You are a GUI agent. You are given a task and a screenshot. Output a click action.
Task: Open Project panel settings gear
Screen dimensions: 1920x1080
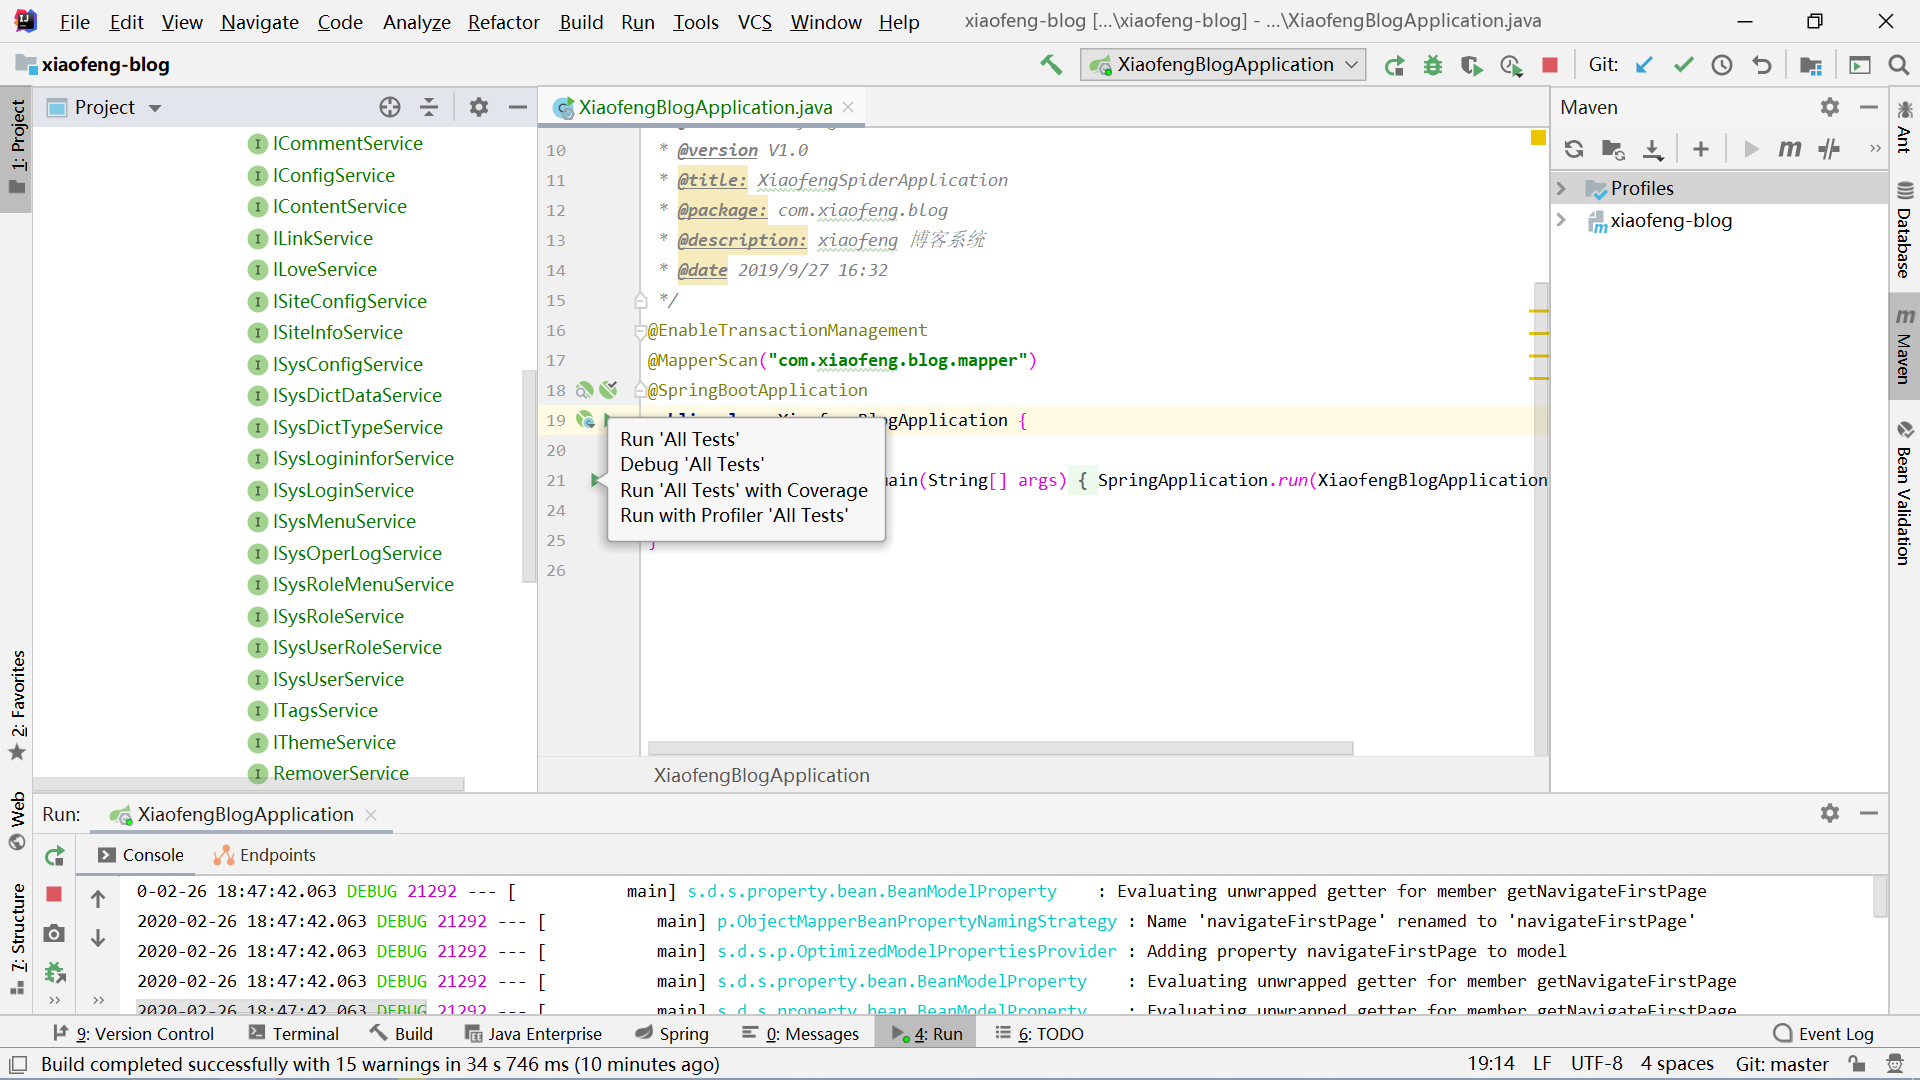(x=479, y=107)
